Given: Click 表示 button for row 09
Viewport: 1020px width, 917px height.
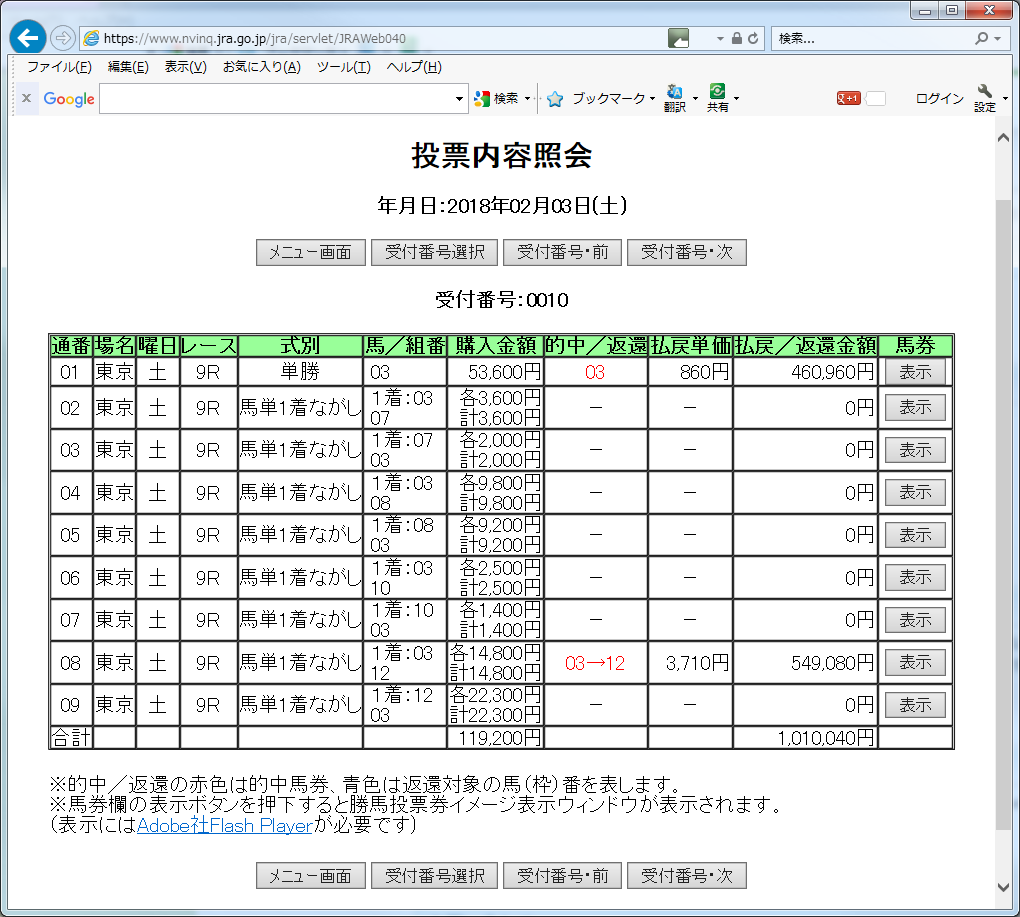Looking at the screenshot, I should (915, 705).
